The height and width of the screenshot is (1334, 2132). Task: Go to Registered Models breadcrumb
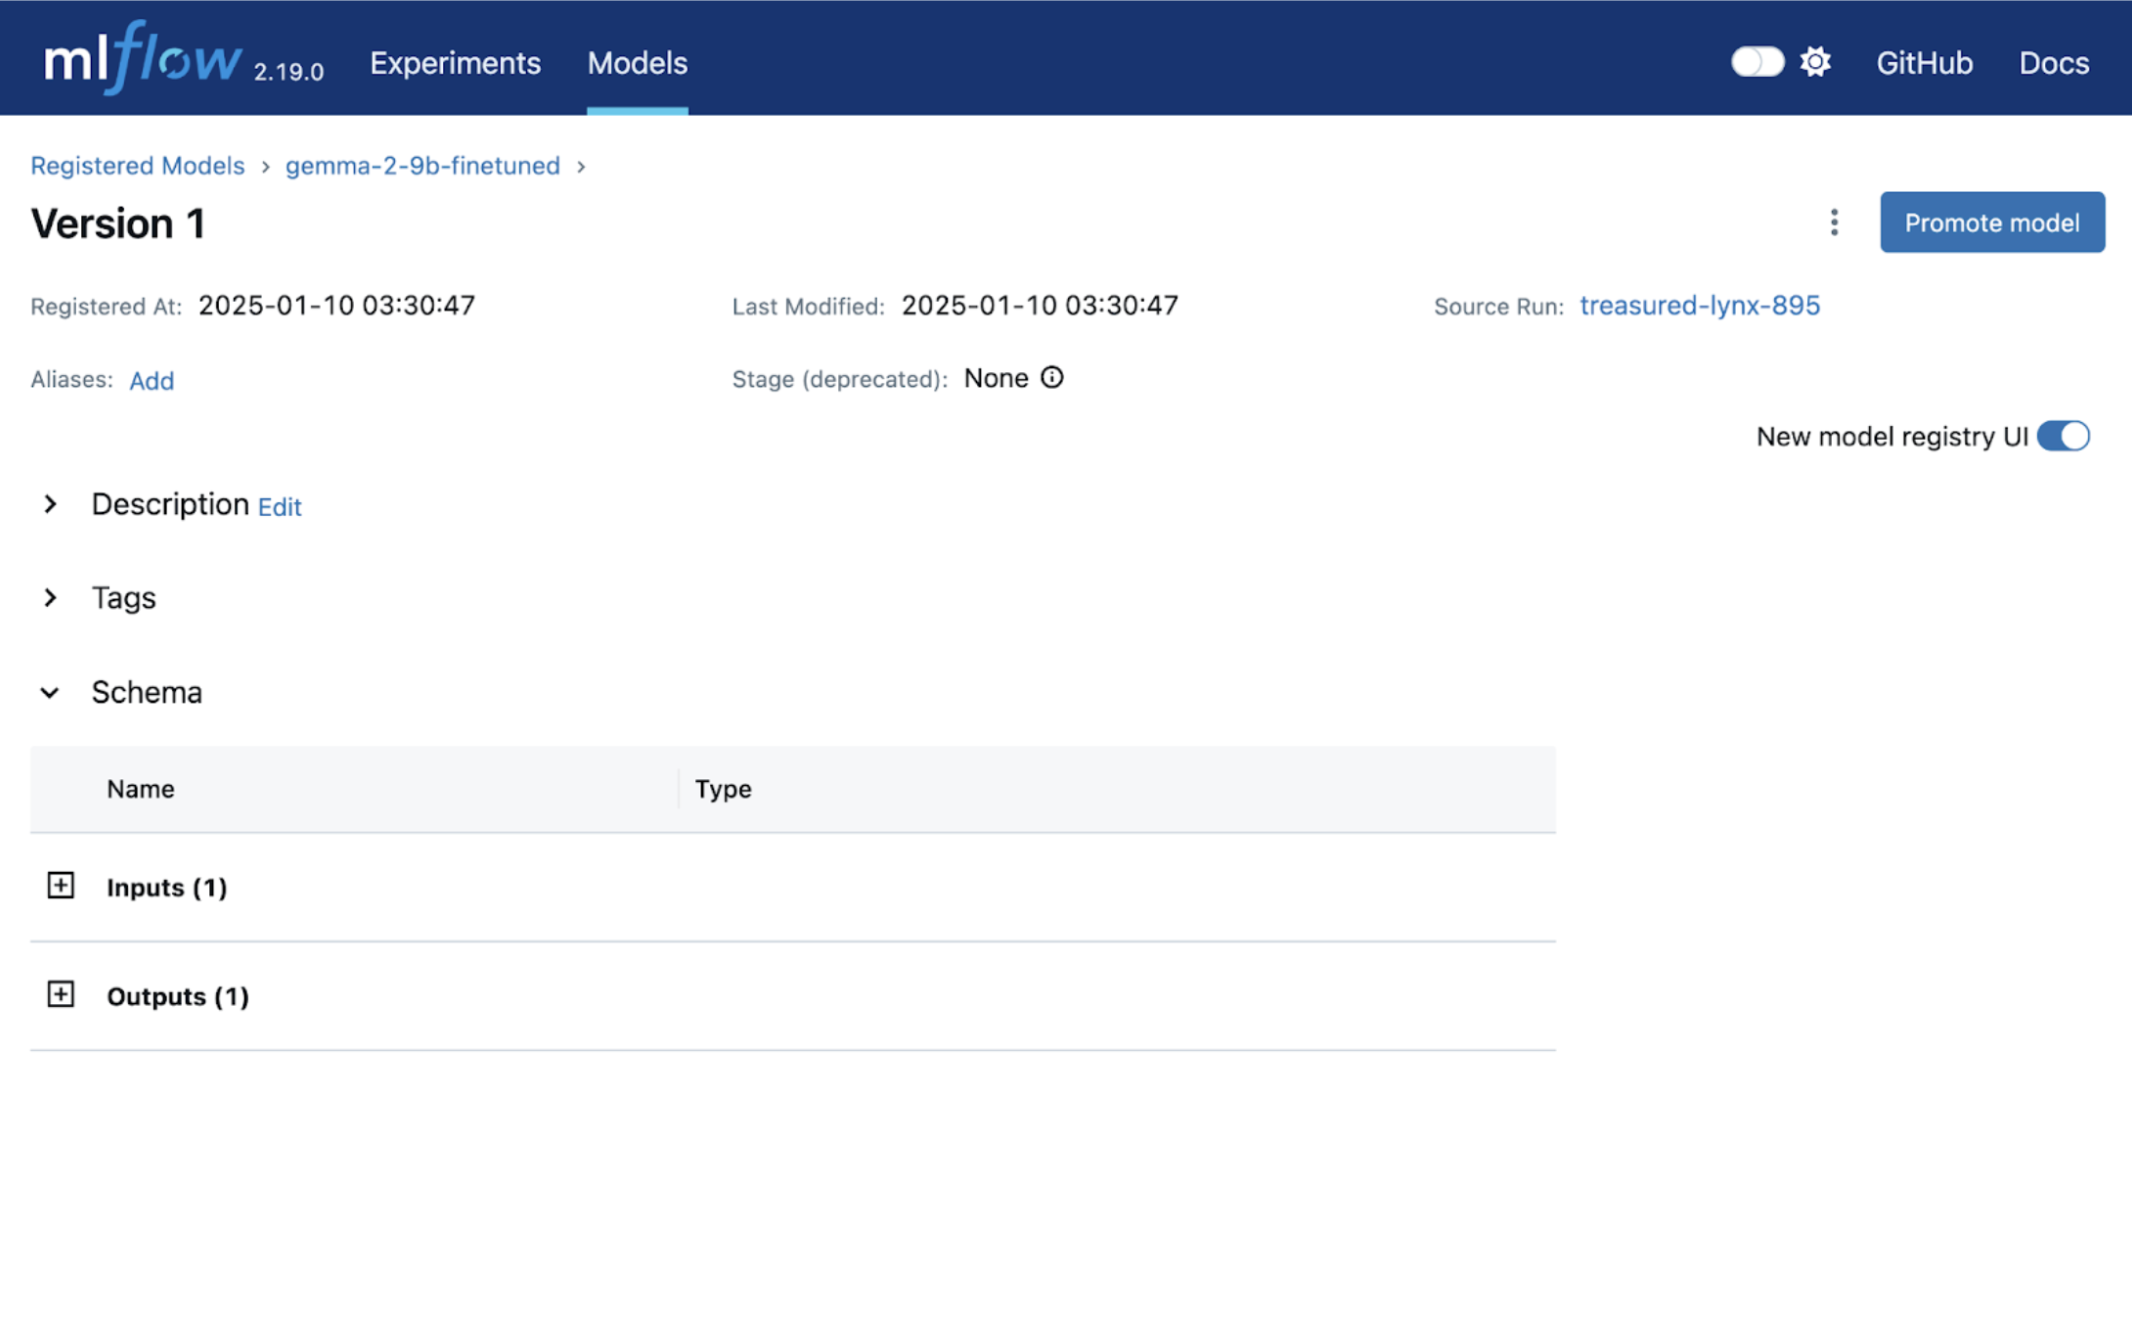(x=137, y=166)
